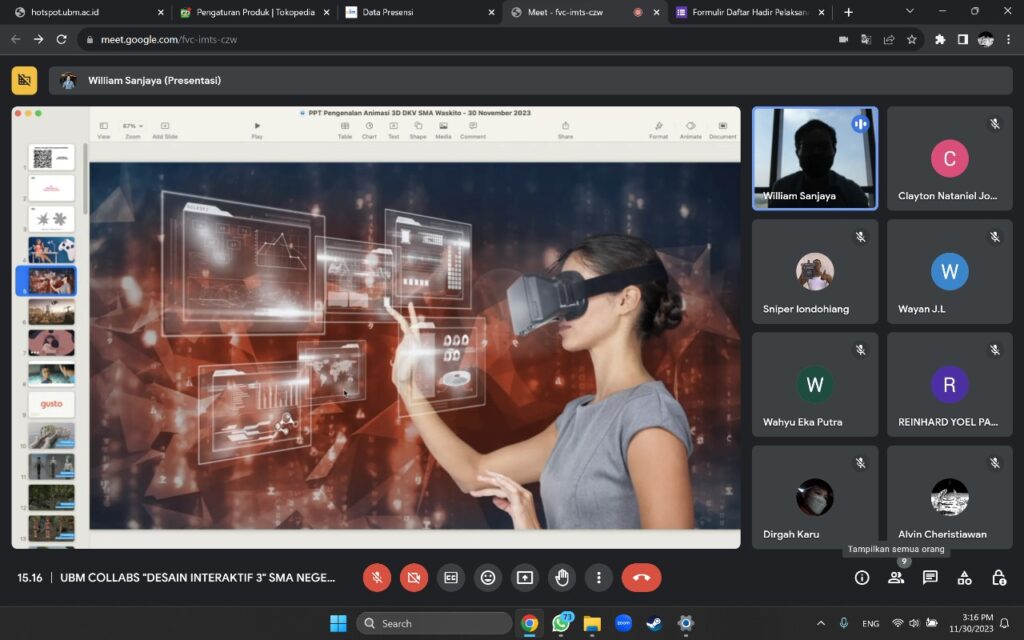Click the yellow presentation icon beside William Sanjaya
1024x640 pixels.
pos(24,80)
